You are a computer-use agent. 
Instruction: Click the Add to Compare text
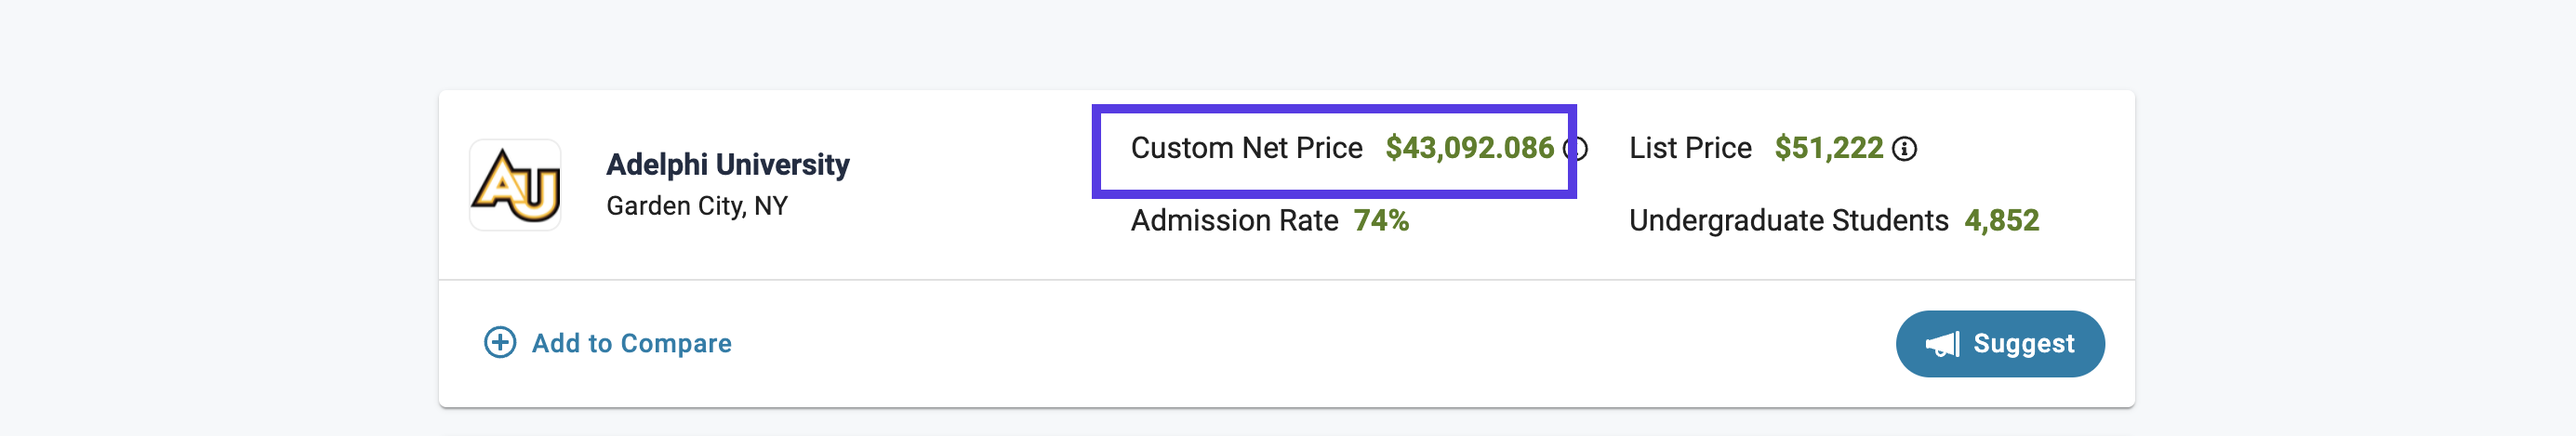pos(631,343)
